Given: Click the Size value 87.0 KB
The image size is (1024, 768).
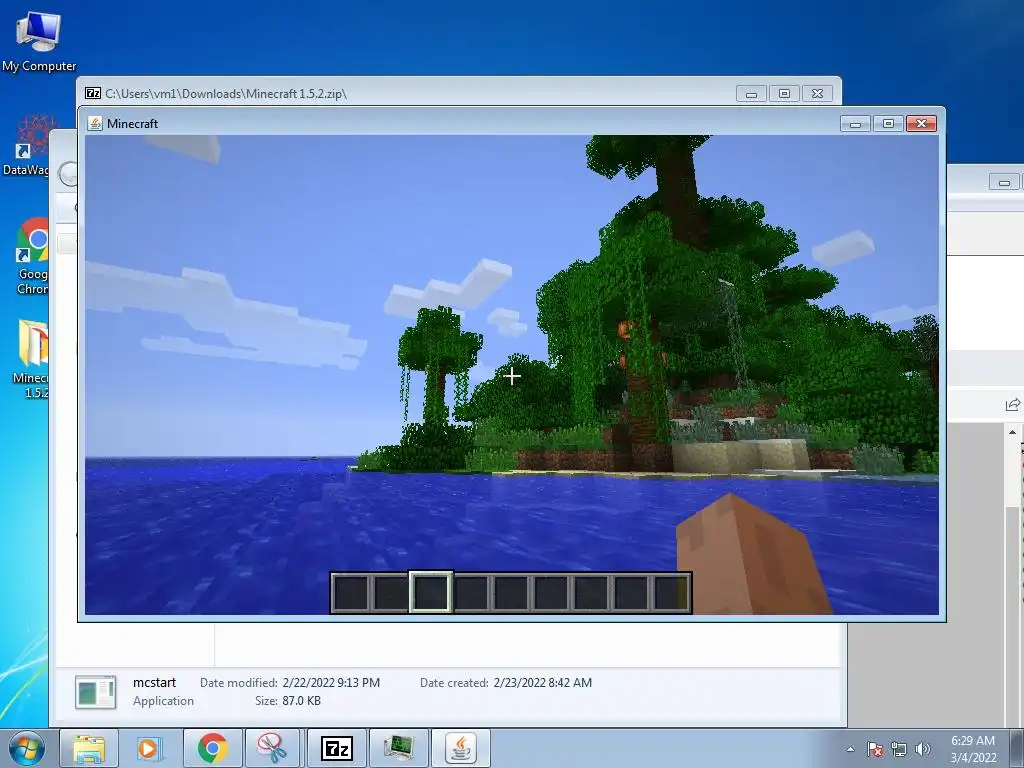Looking at the screenshot, I should coord(301,701).
